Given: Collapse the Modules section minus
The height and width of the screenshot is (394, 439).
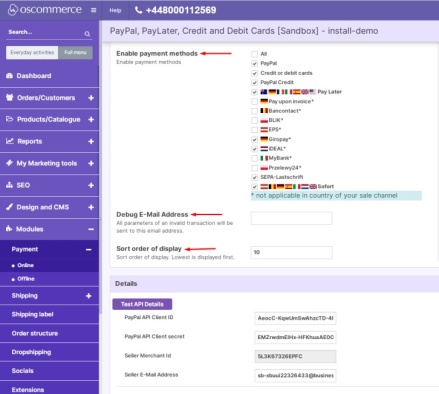Looking at the screenshot, I should pyautogui.click(x=91, y=229).
